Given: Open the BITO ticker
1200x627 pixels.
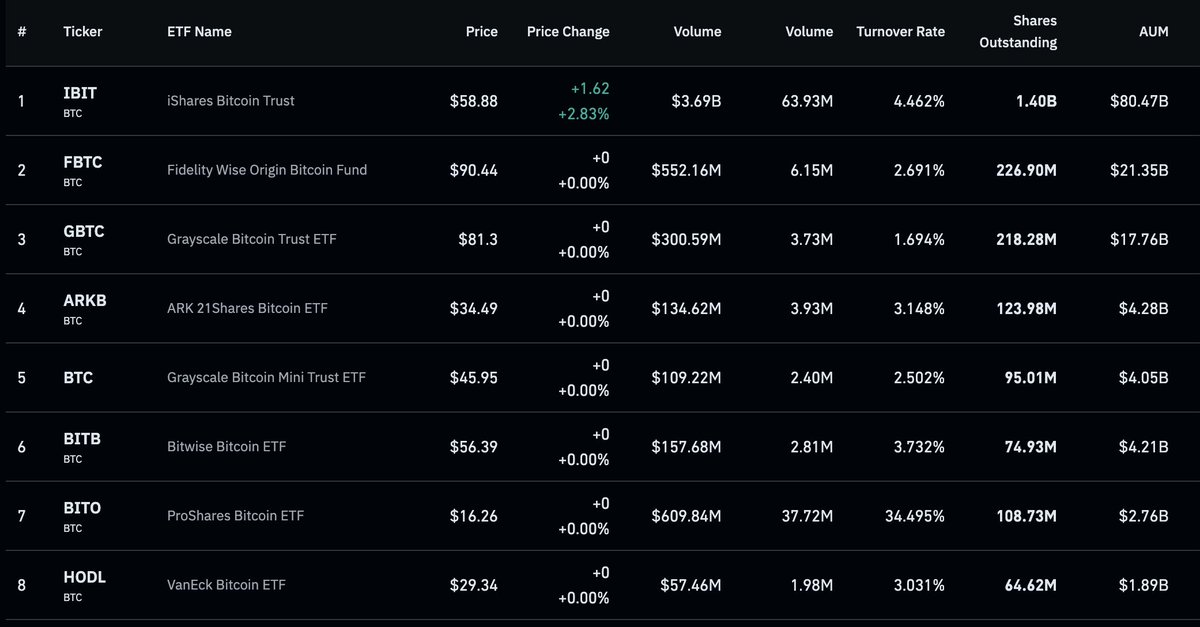Looking at the screenshot, I should click(82, 507).
